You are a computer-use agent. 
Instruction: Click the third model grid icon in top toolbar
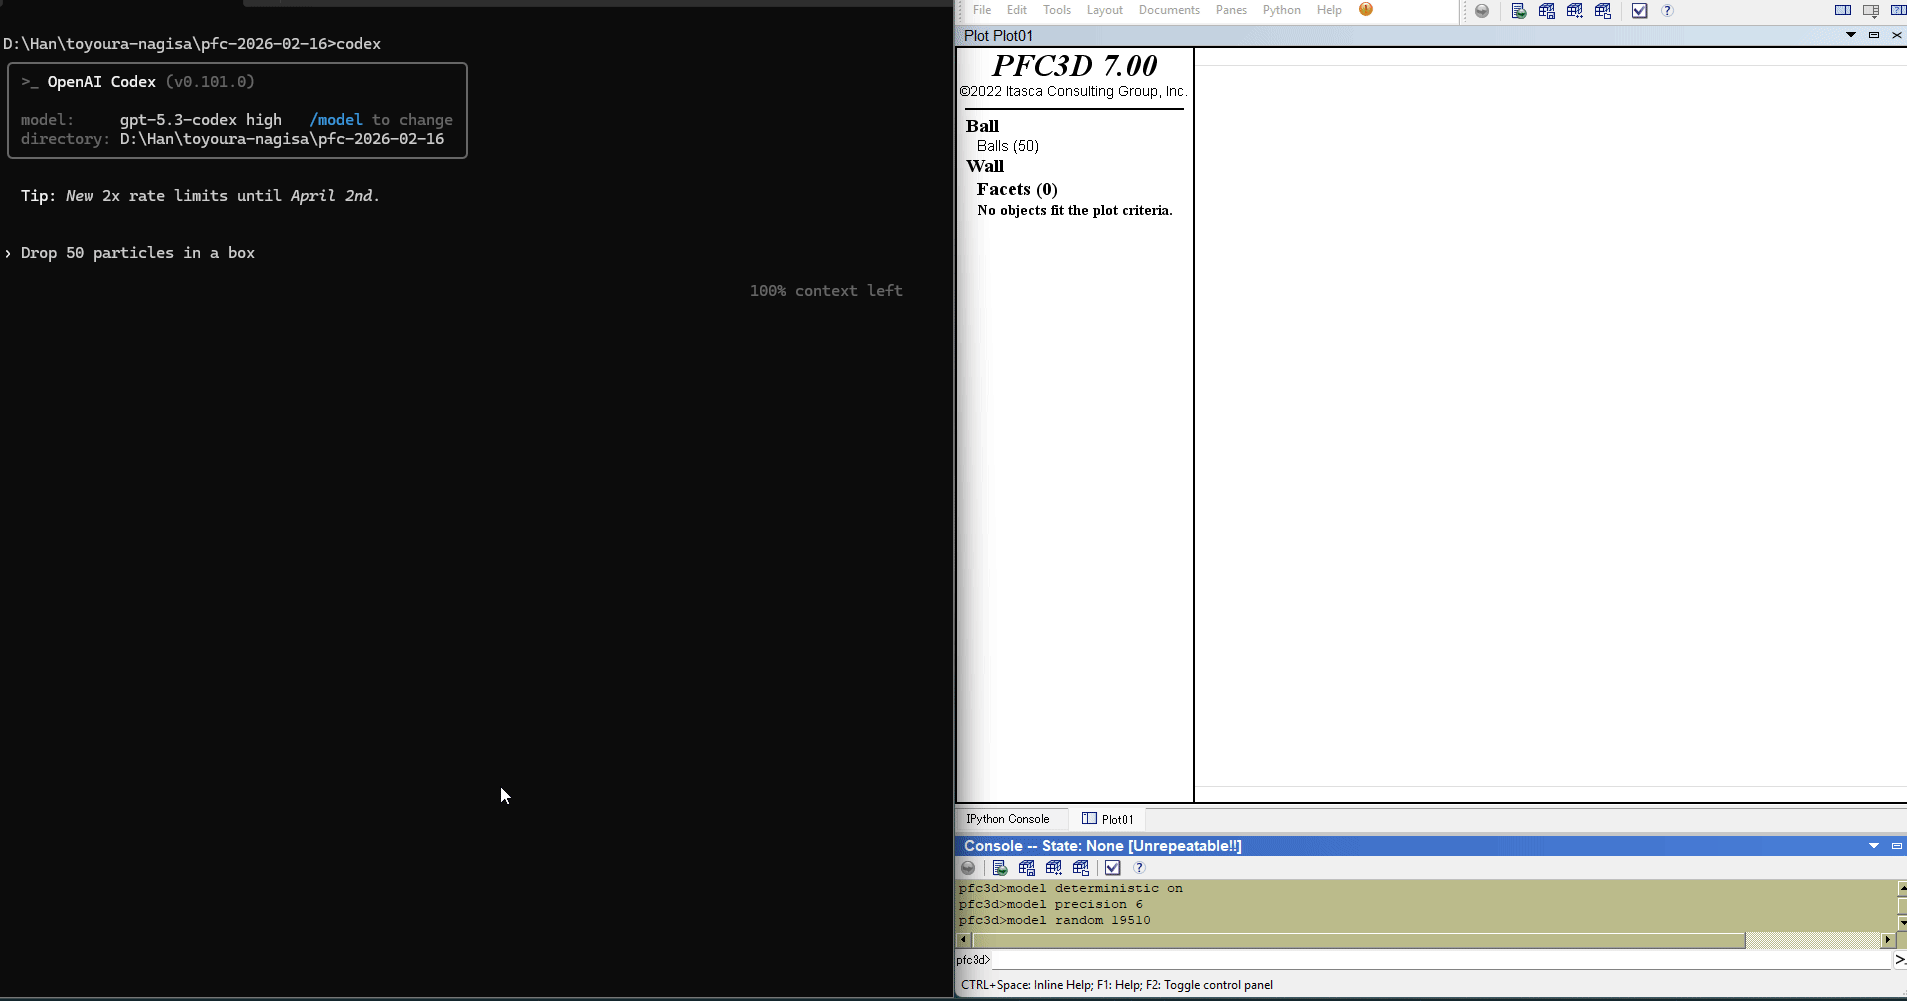click(1603, 11)
